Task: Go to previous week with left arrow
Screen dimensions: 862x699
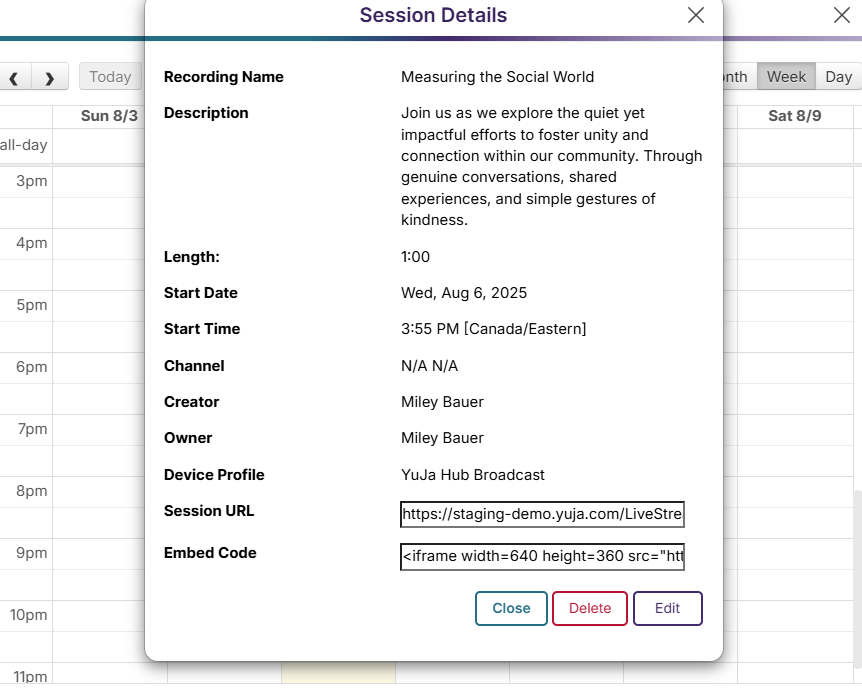Action: click(15, 77)
